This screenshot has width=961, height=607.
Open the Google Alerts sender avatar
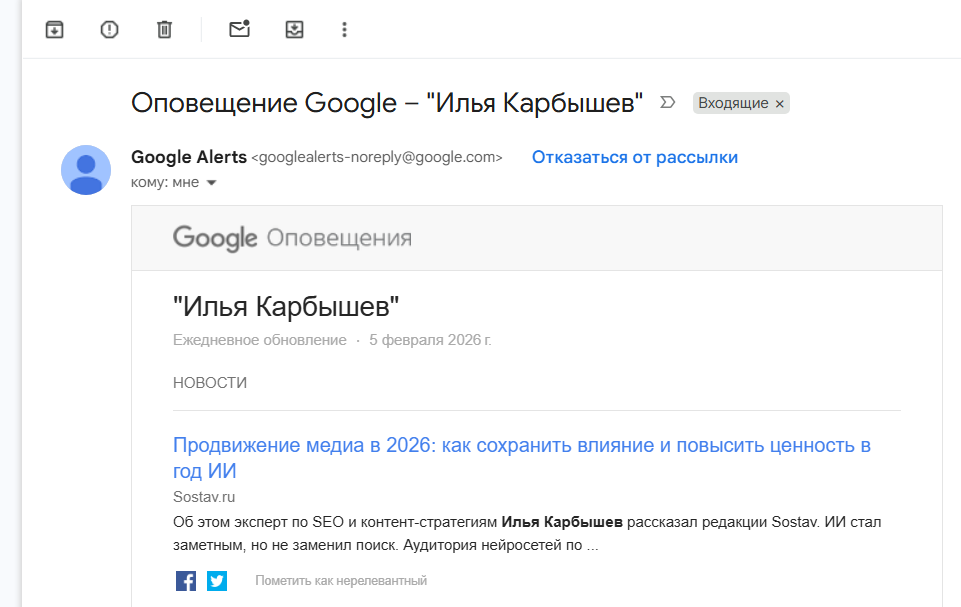pyautogui.click(x=86, y=170)
